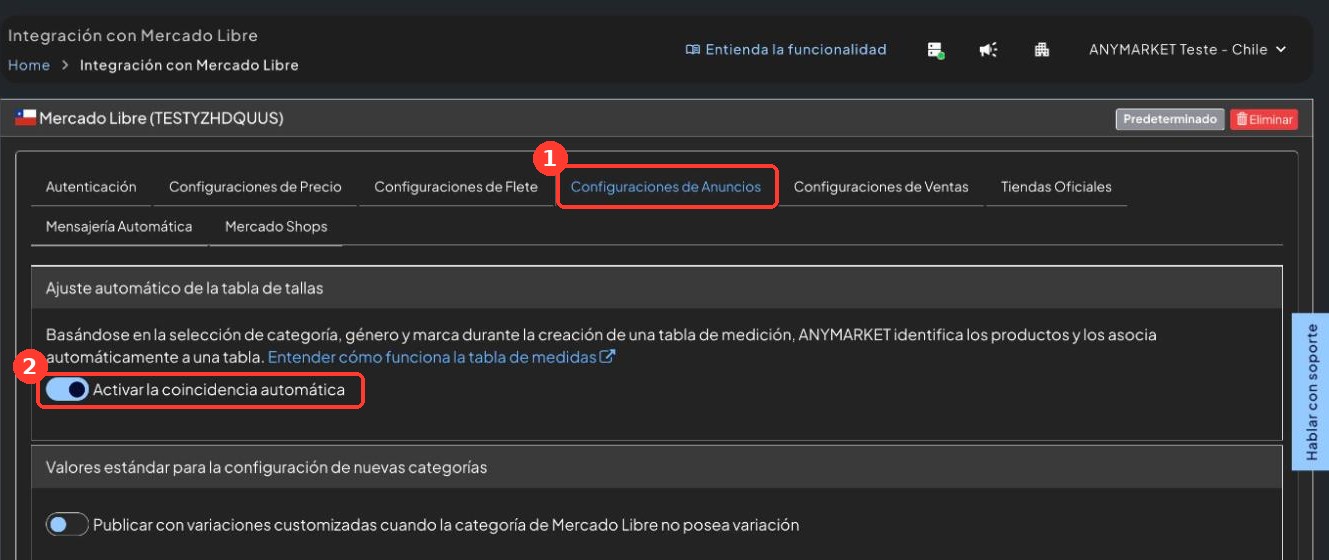This screenshot has height=560, width=1329.
Task: Click the Chile flag icon beside Mercado Libre
Action: coord(26,118)
